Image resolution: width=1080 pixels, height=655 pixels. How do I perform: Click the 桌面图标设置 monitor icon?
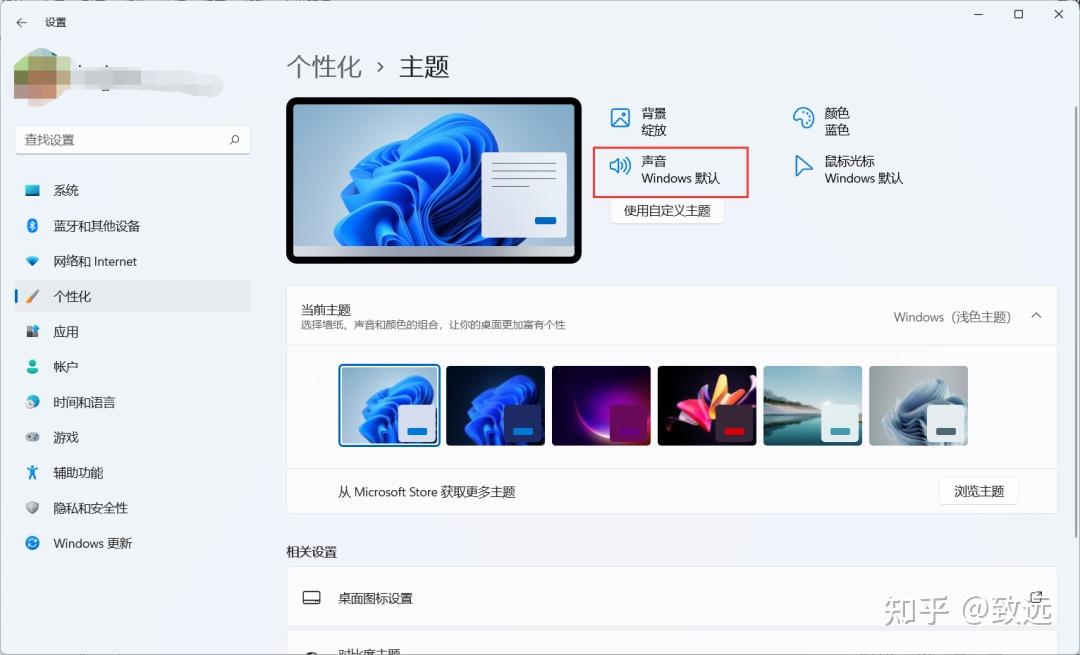(x=311, y=597)
